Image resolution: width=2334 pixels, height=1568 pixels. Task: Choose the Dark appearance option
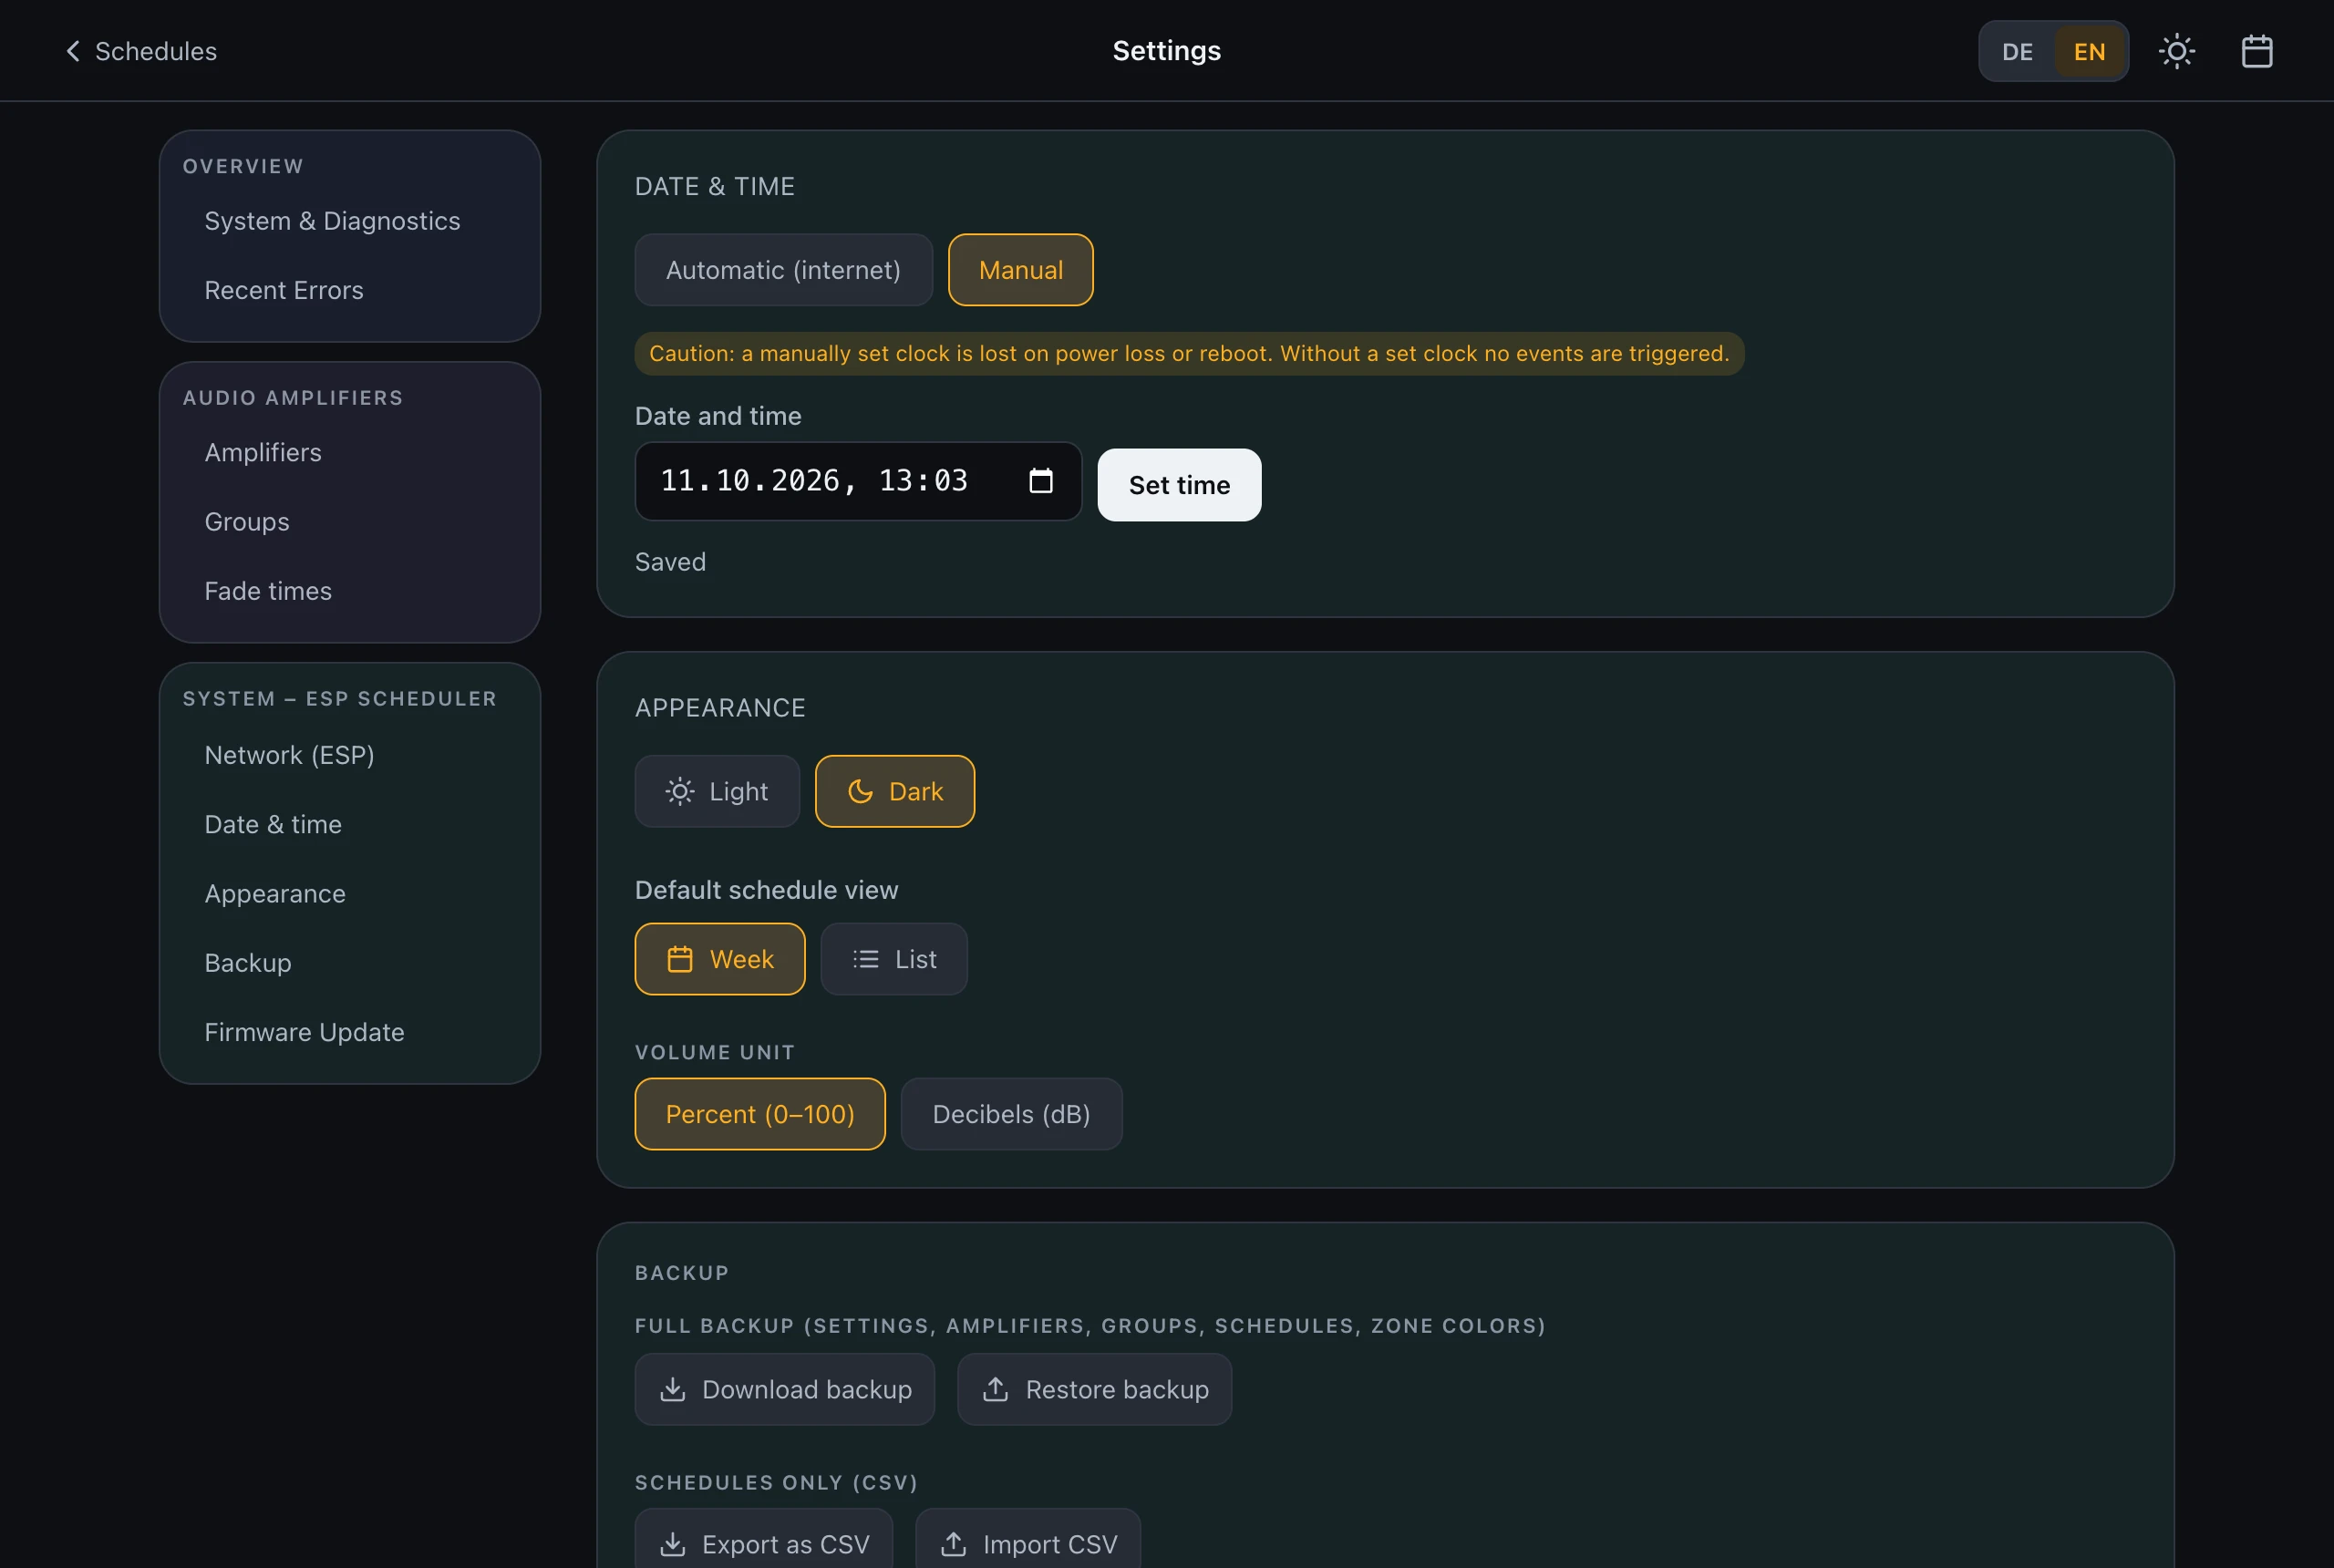[x=894, y=791]
